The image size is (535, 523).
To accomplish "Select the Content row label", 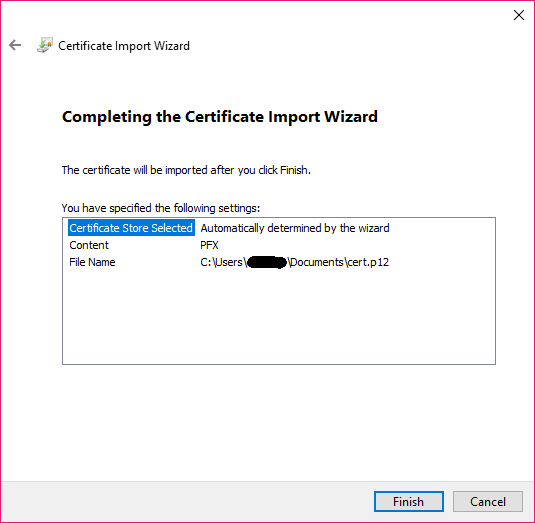I will tap(89, 245).
